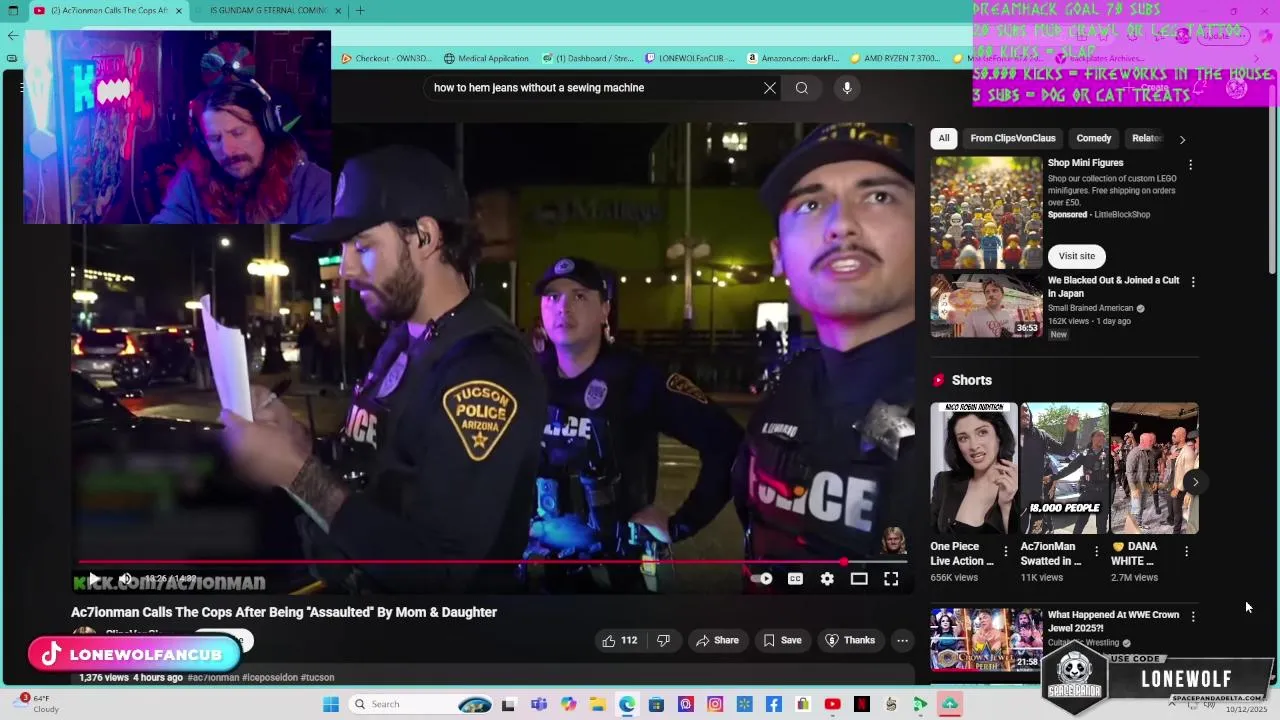Open a new browser tab

pyautogui.click(x=360, y=11)
